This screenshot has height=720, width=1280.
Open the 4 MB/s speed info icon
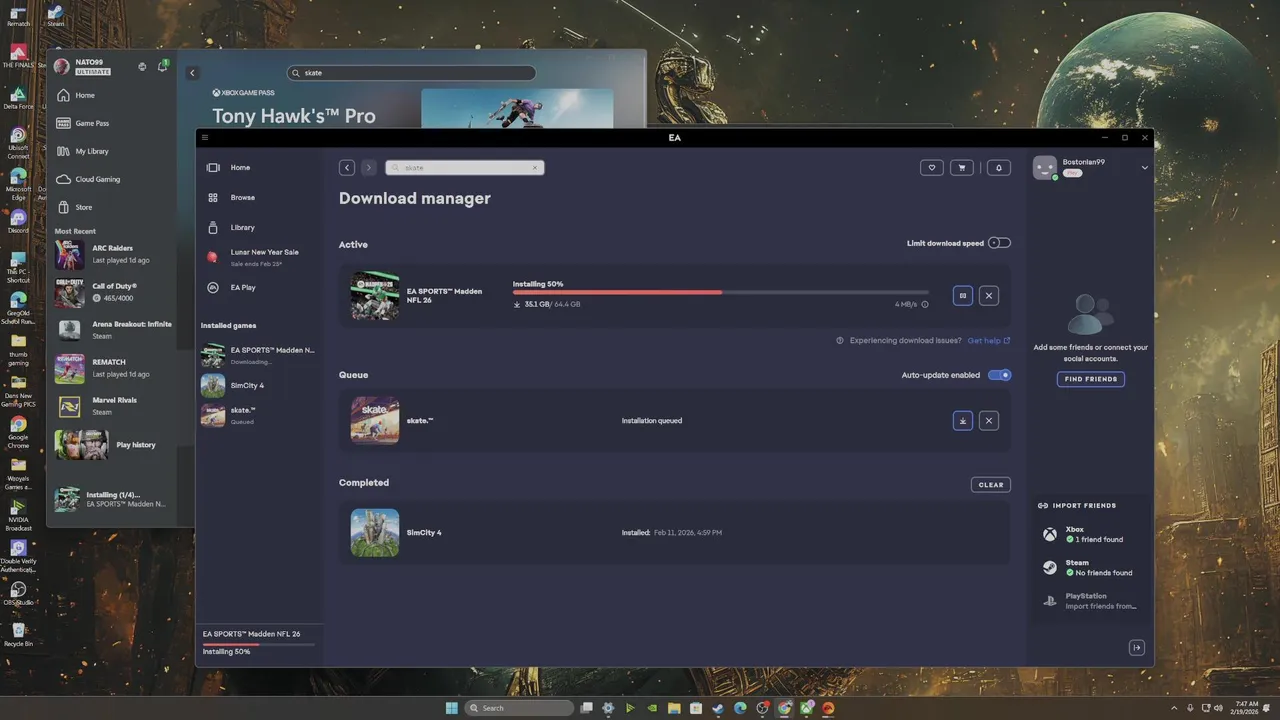tap(925, 304)
